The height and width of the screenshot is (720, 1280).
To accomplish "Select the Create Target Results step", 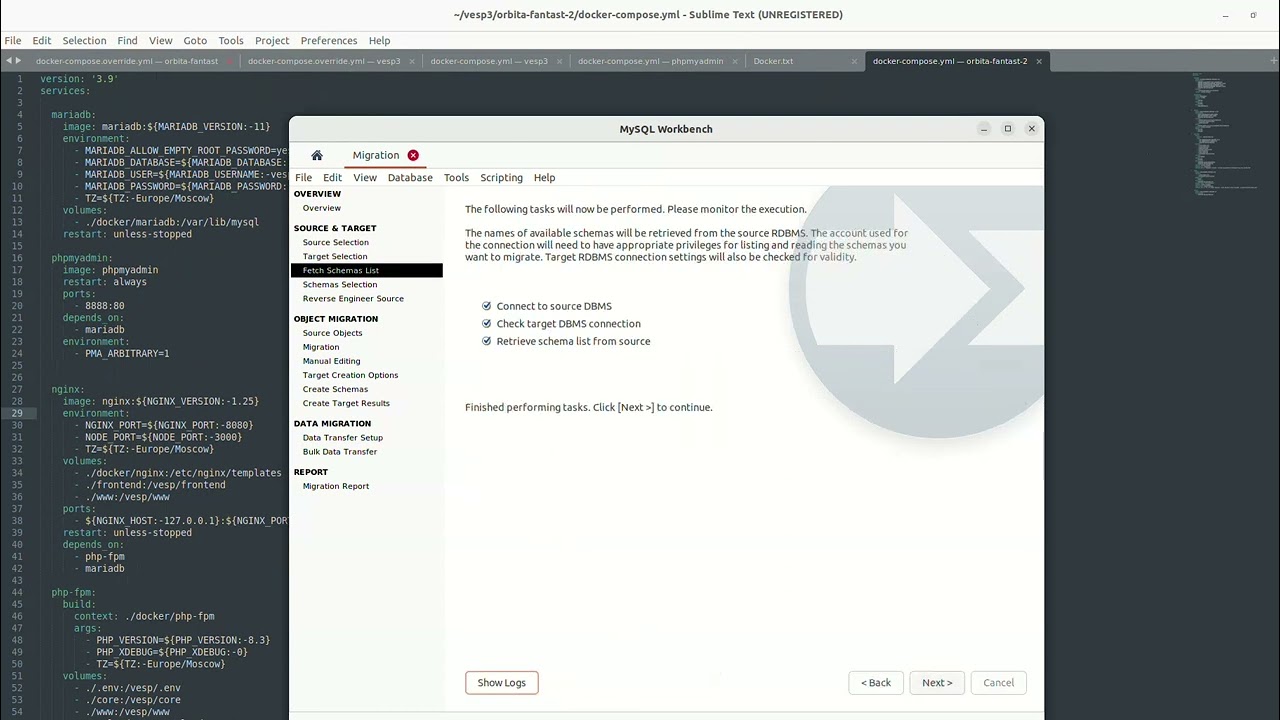I will click(346, 403).
